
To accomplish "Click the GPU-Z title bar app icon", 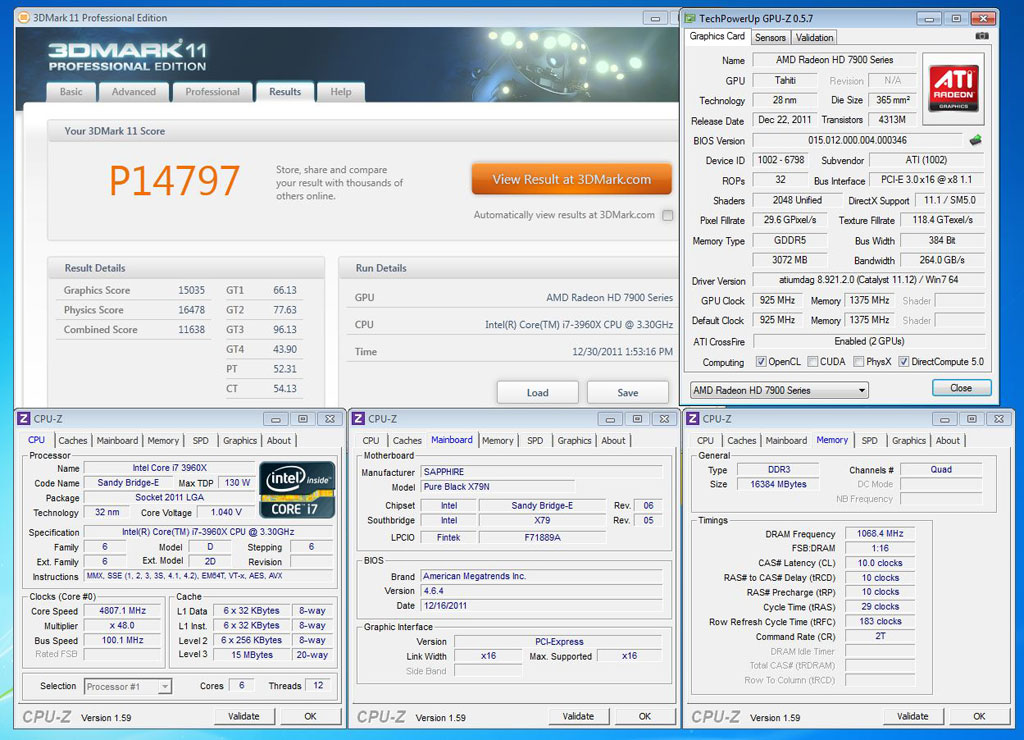I will pyautogui.click(x=690, y=18).
